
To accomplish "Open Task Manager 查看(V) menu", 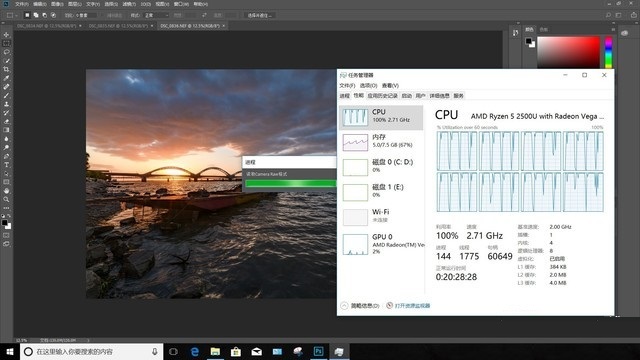I will (x=390, y=85).
